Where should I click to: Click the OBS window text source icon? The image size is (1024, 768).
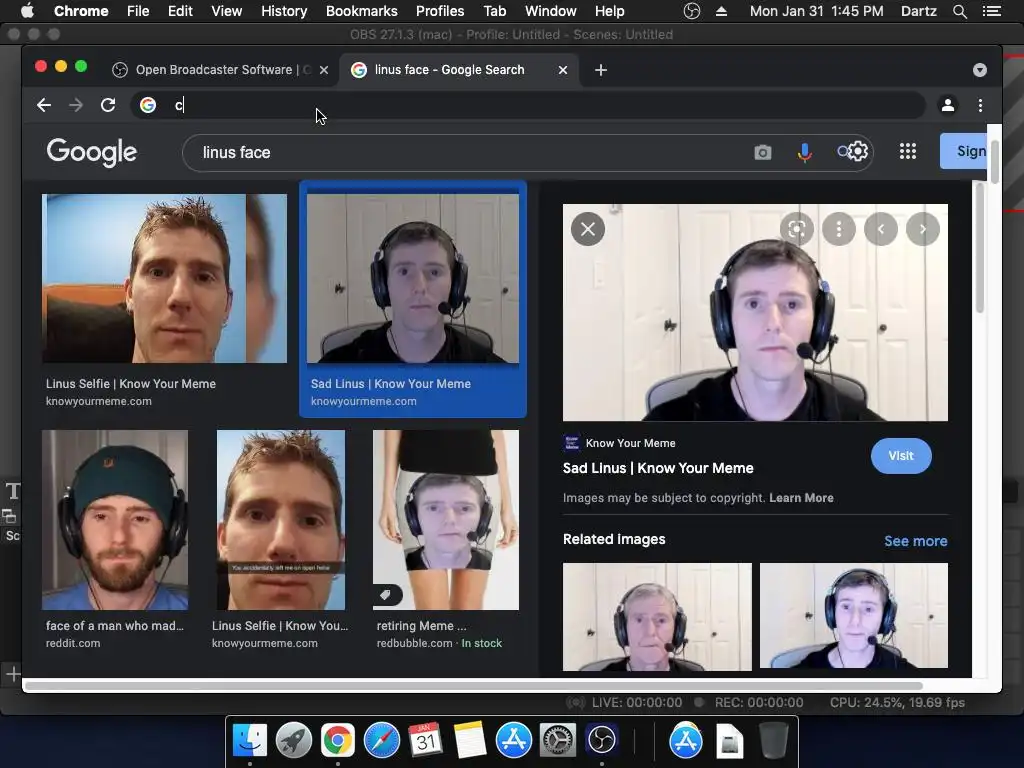12,491
